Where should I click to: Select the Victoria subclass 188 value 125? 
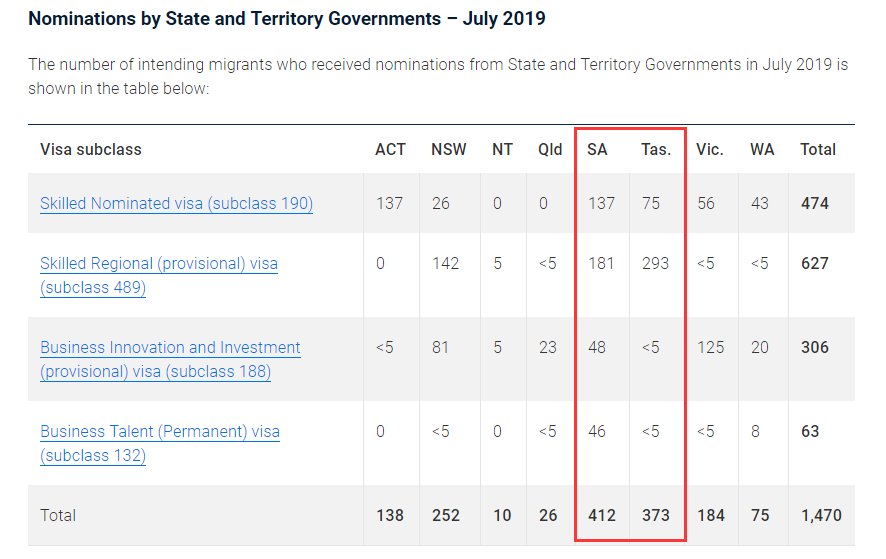pos(710,347)
